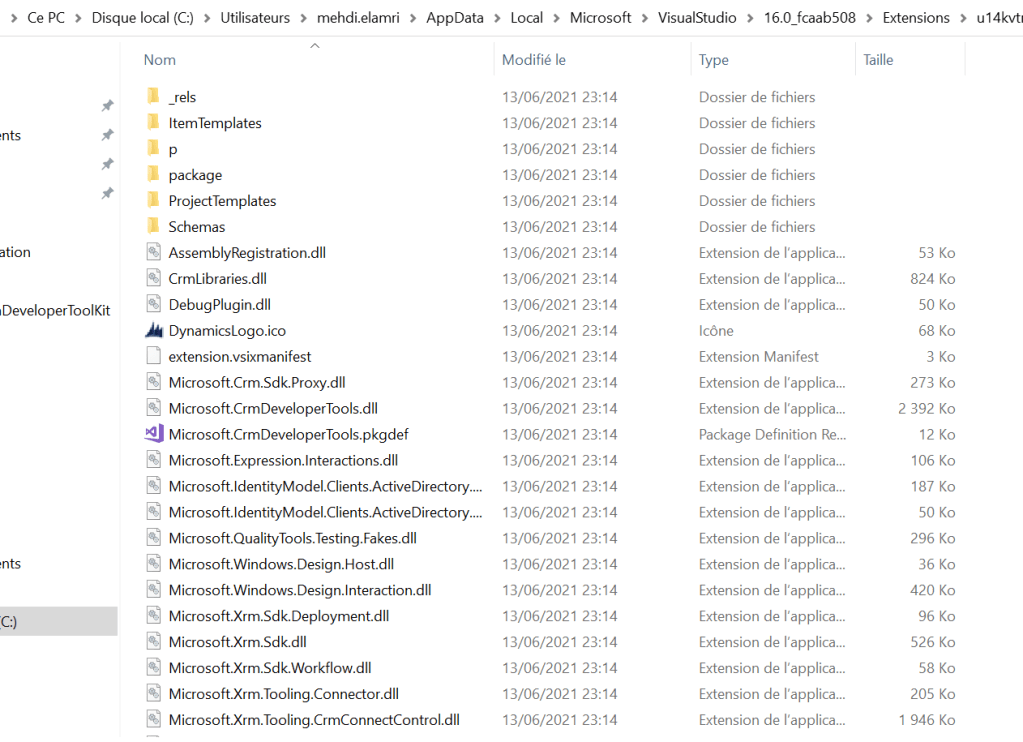The image size is (1023, 742).
Task: Click the Schemas folder icon
Action: [x=153, y=227]
